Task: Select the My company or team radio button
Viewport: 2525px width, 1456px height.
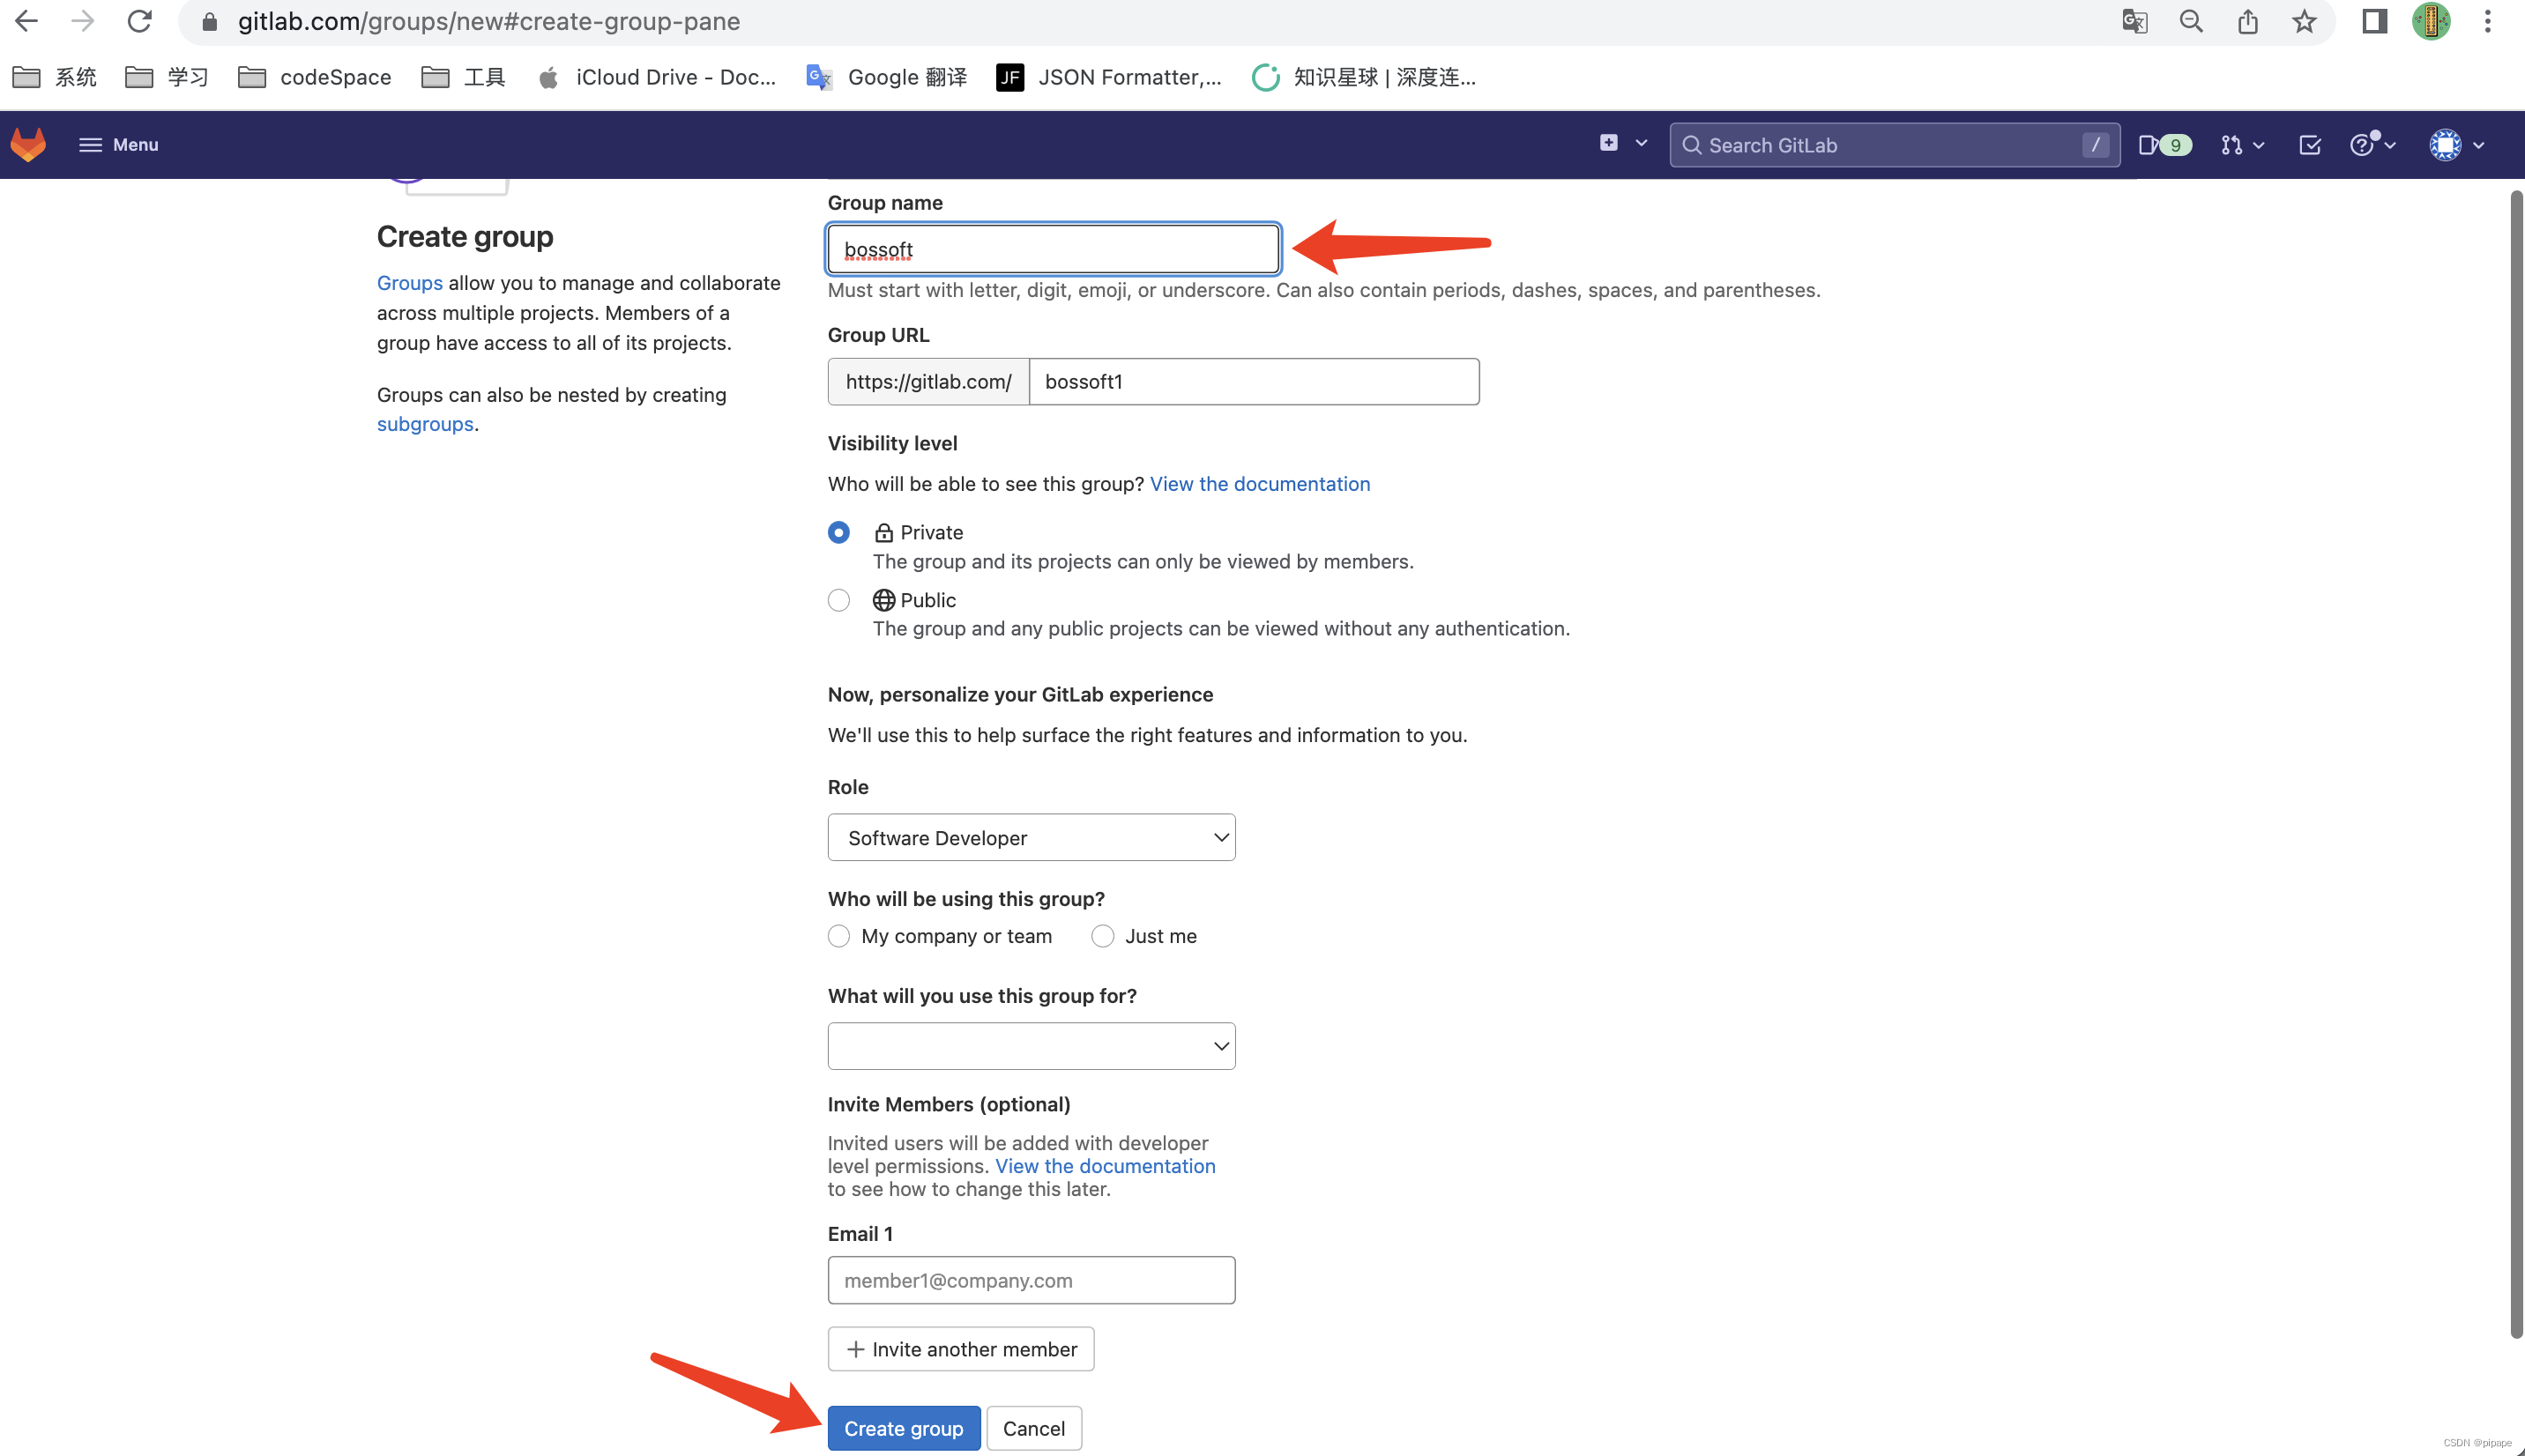Action: 838,936
